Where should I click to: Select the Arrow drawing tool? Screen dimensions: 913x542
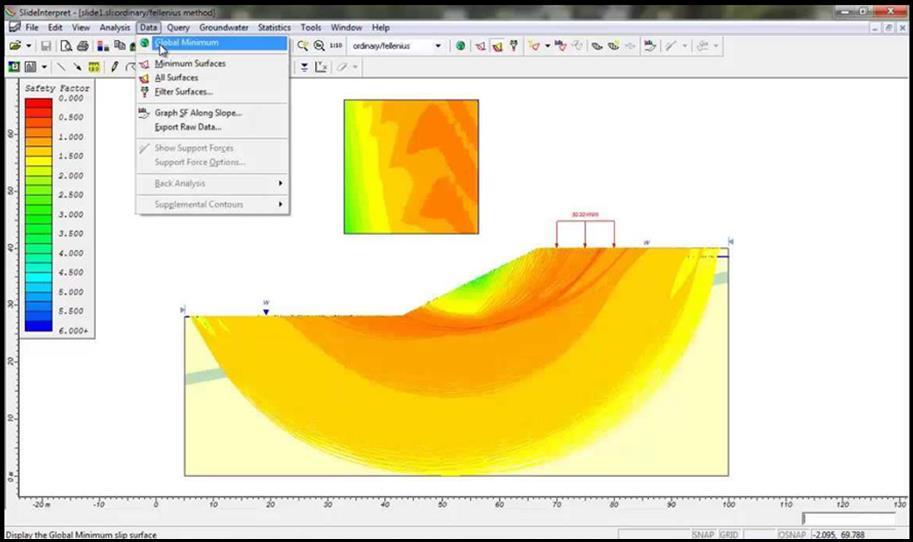(77, 67)
